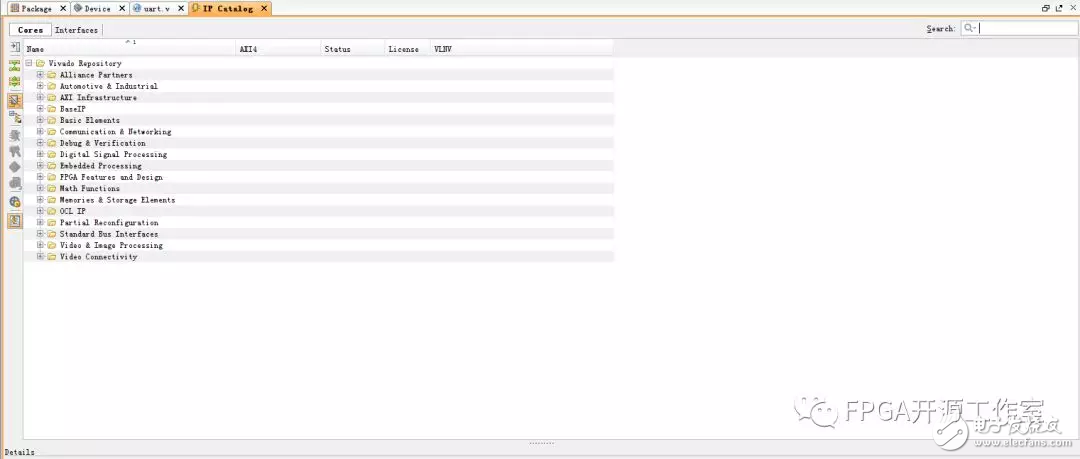Sort by the Name column header
The width and height of the screenshot is (1080, 459).
point(130,49)
